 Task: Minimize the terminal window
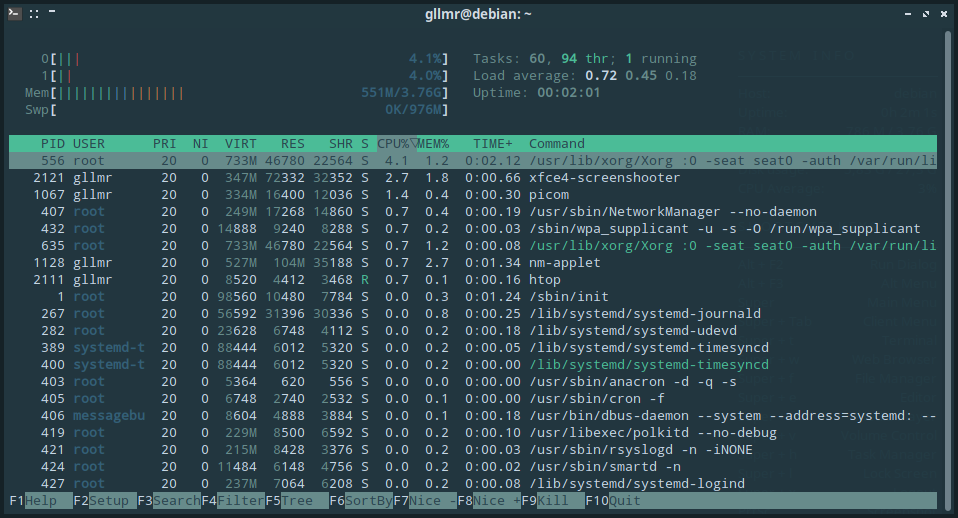908,13
